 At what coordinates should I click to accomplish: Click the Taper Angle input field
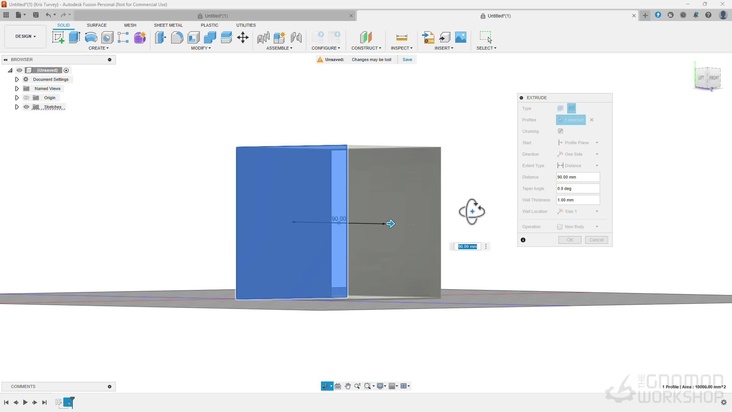pos(578,189)
